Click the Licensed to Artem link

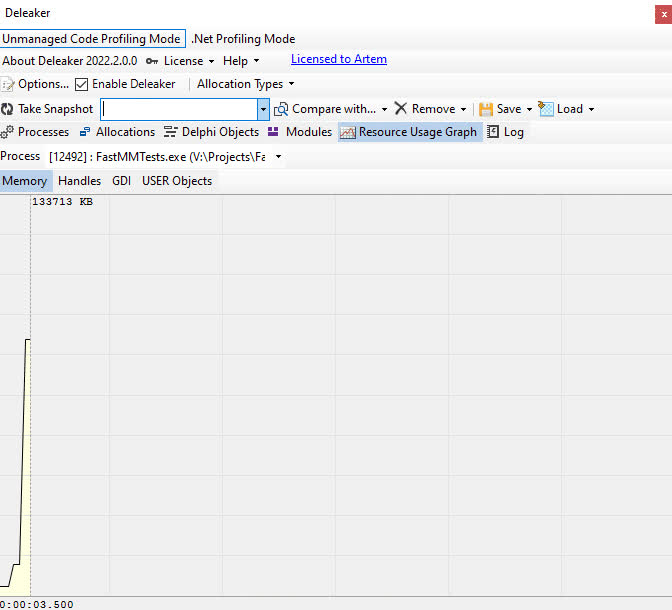[339, 59]
